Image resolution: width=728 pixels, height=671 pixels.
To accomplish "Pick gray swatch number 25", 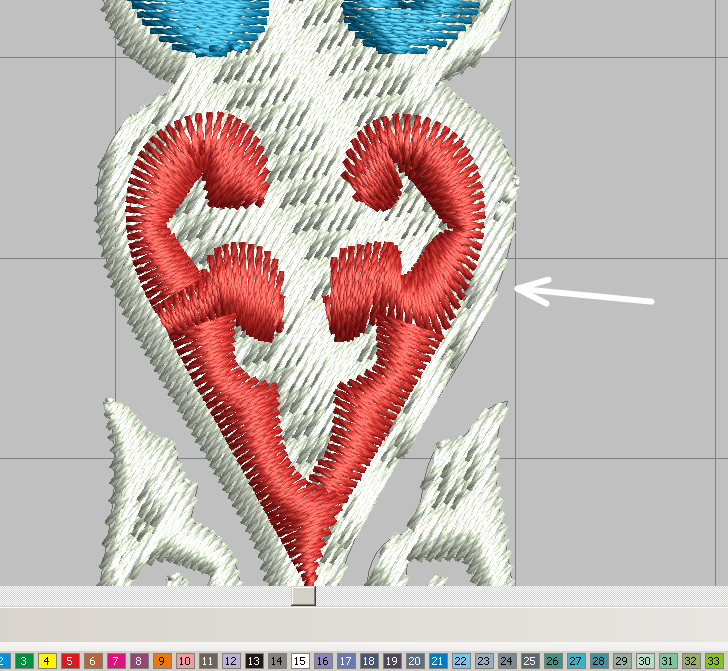I will (x=530, y=661).
